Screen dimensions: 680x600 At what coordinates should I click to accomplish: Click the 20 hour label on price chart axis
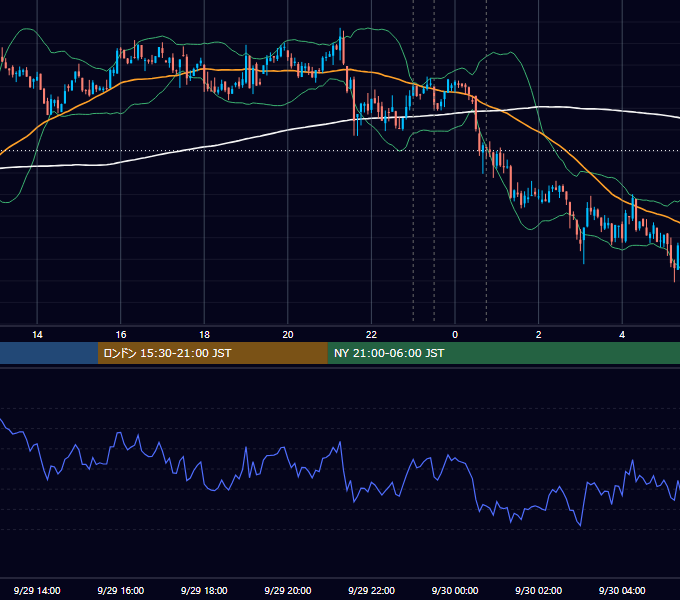[x=288, y=335]
